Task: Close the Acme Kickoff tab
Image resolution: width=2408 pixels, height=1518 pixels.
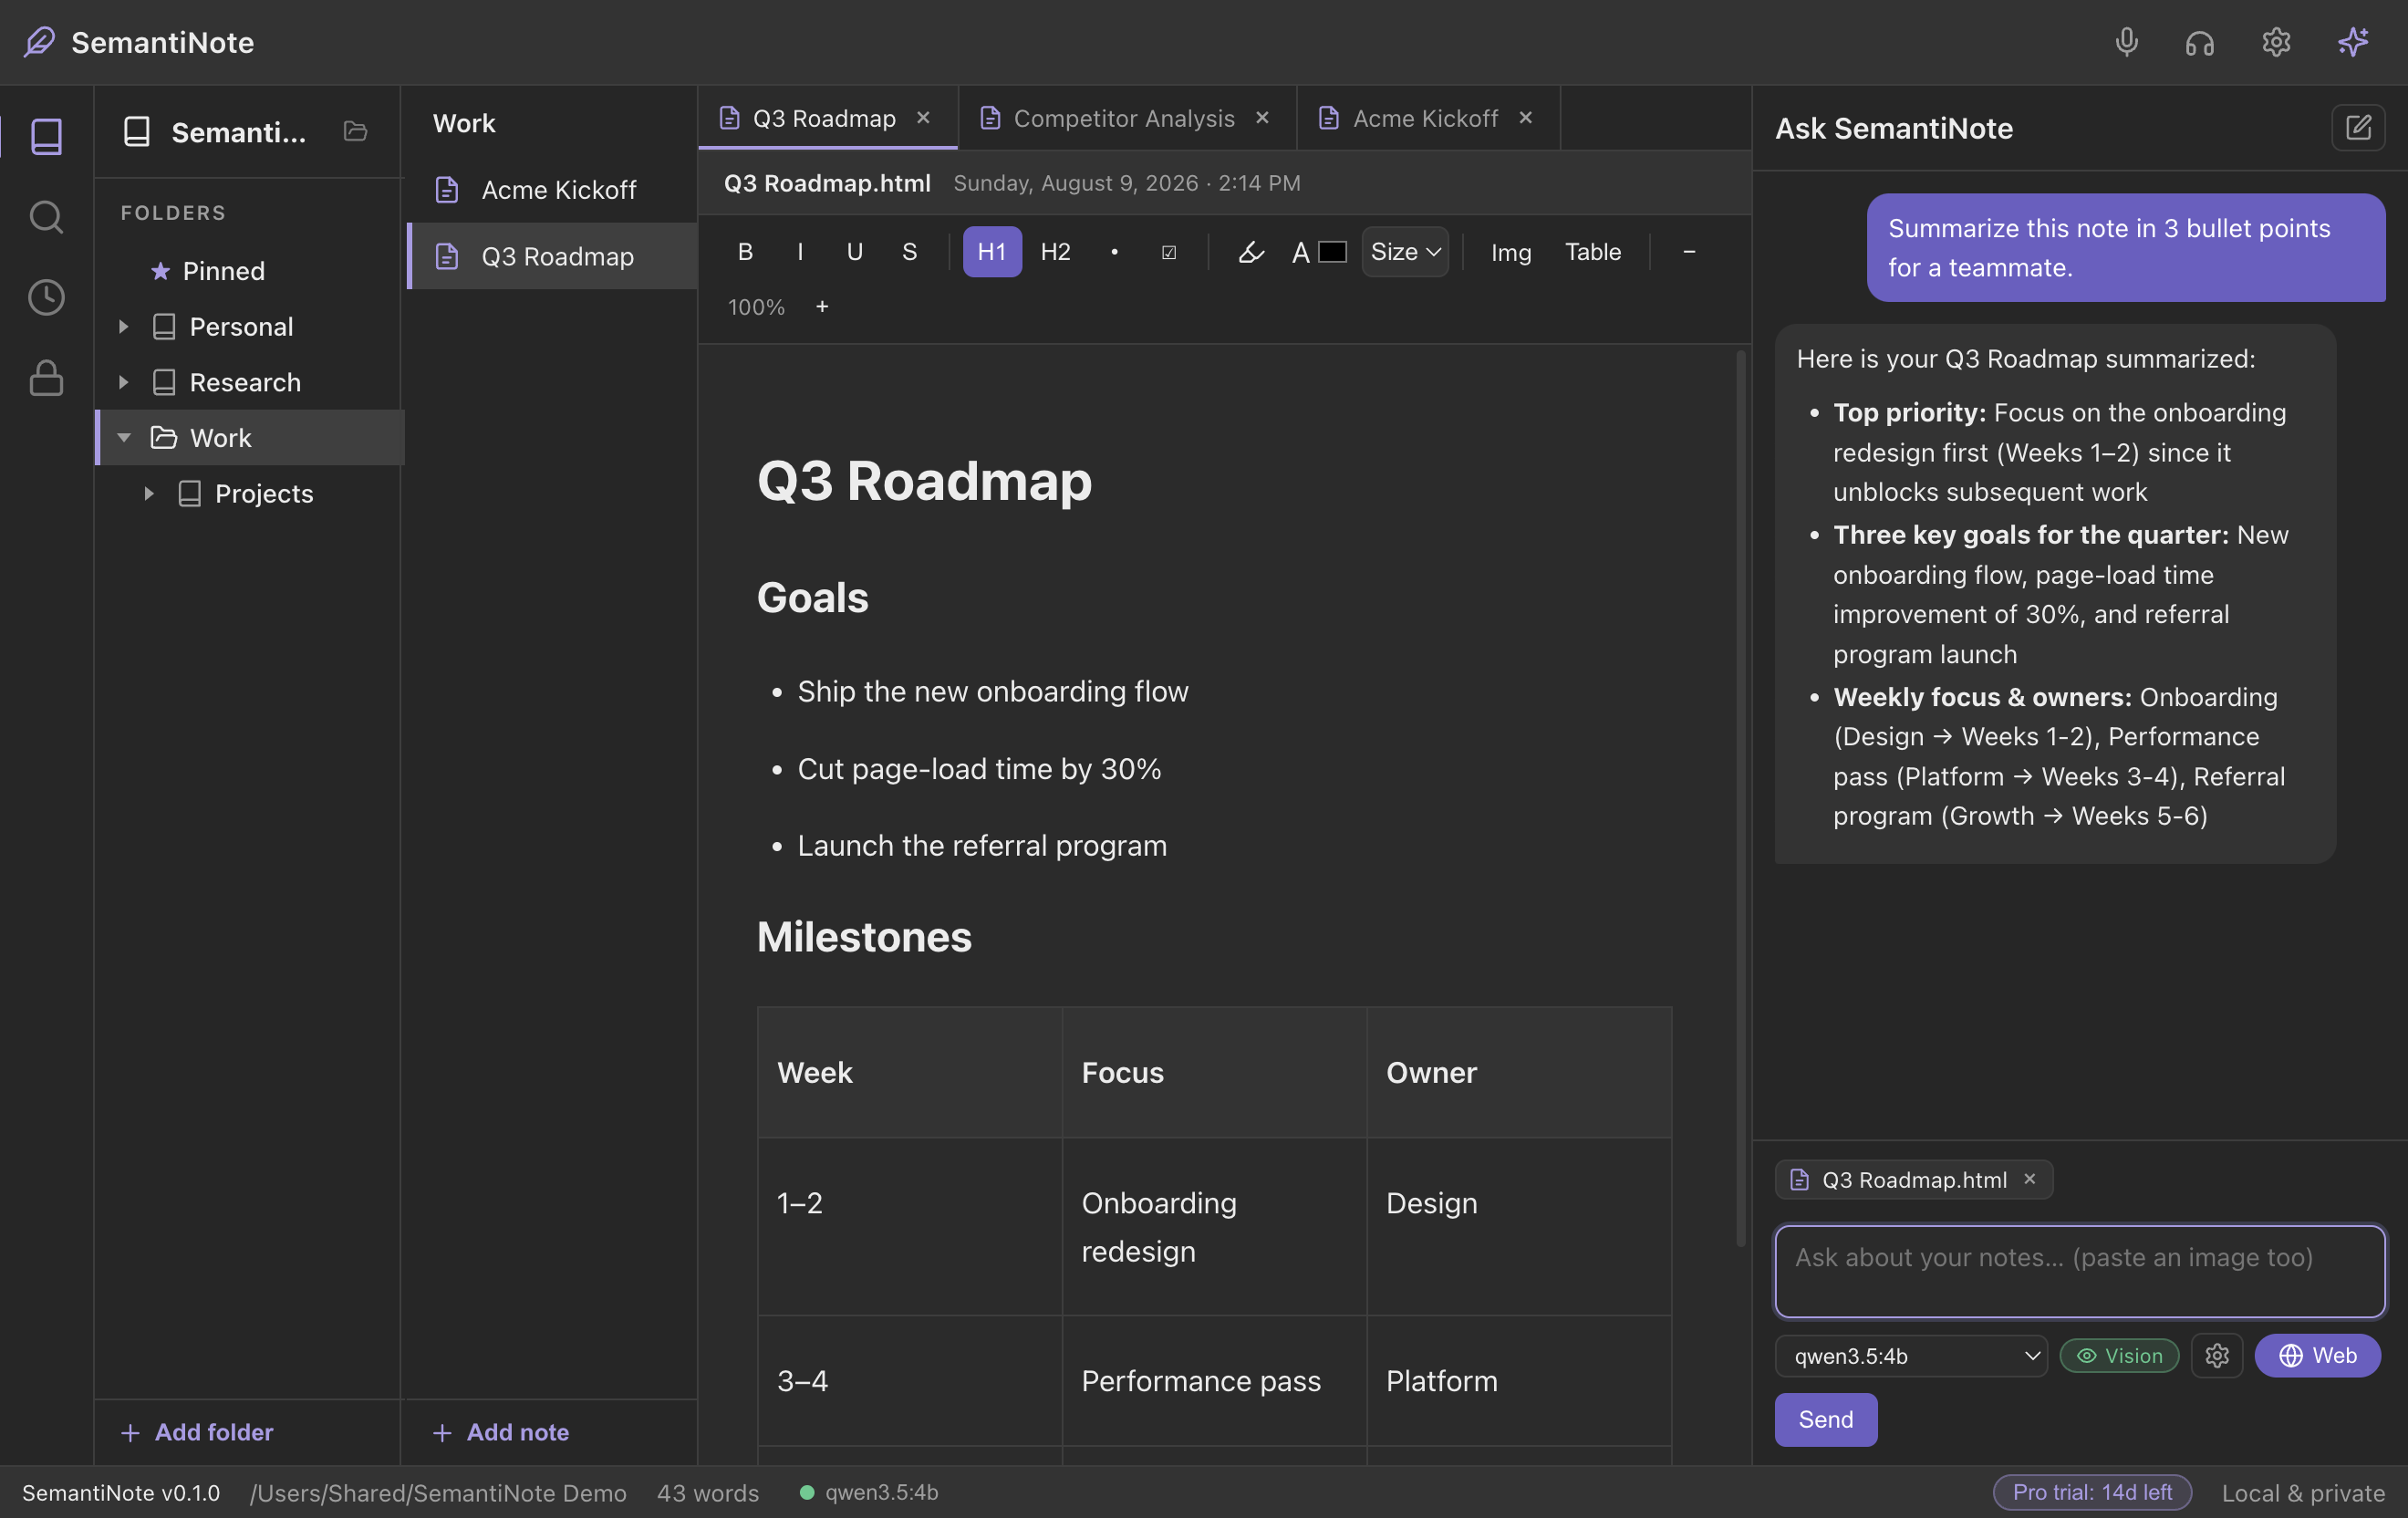Action: pos(1525,118)
